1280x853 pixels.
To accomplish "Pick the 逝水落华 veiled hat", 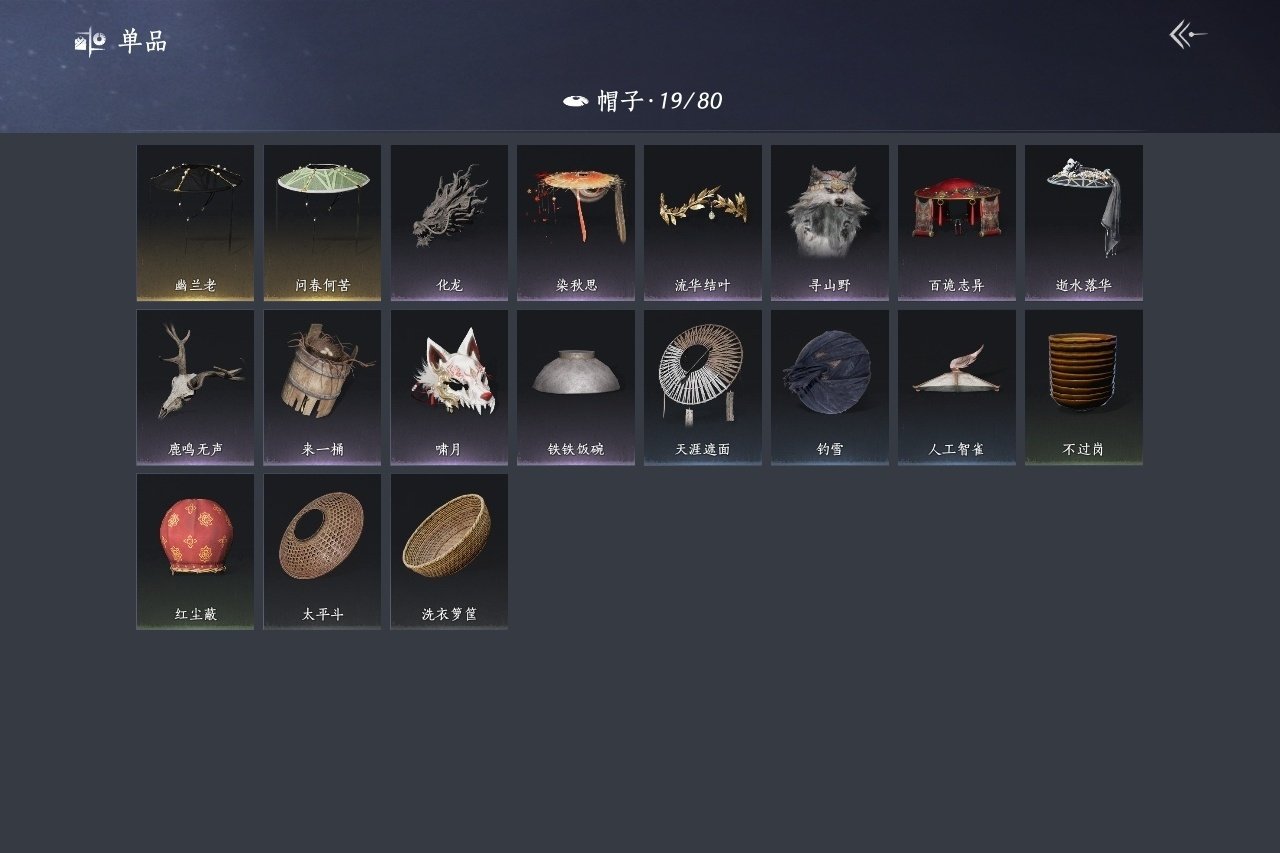I will (1084, 223).
